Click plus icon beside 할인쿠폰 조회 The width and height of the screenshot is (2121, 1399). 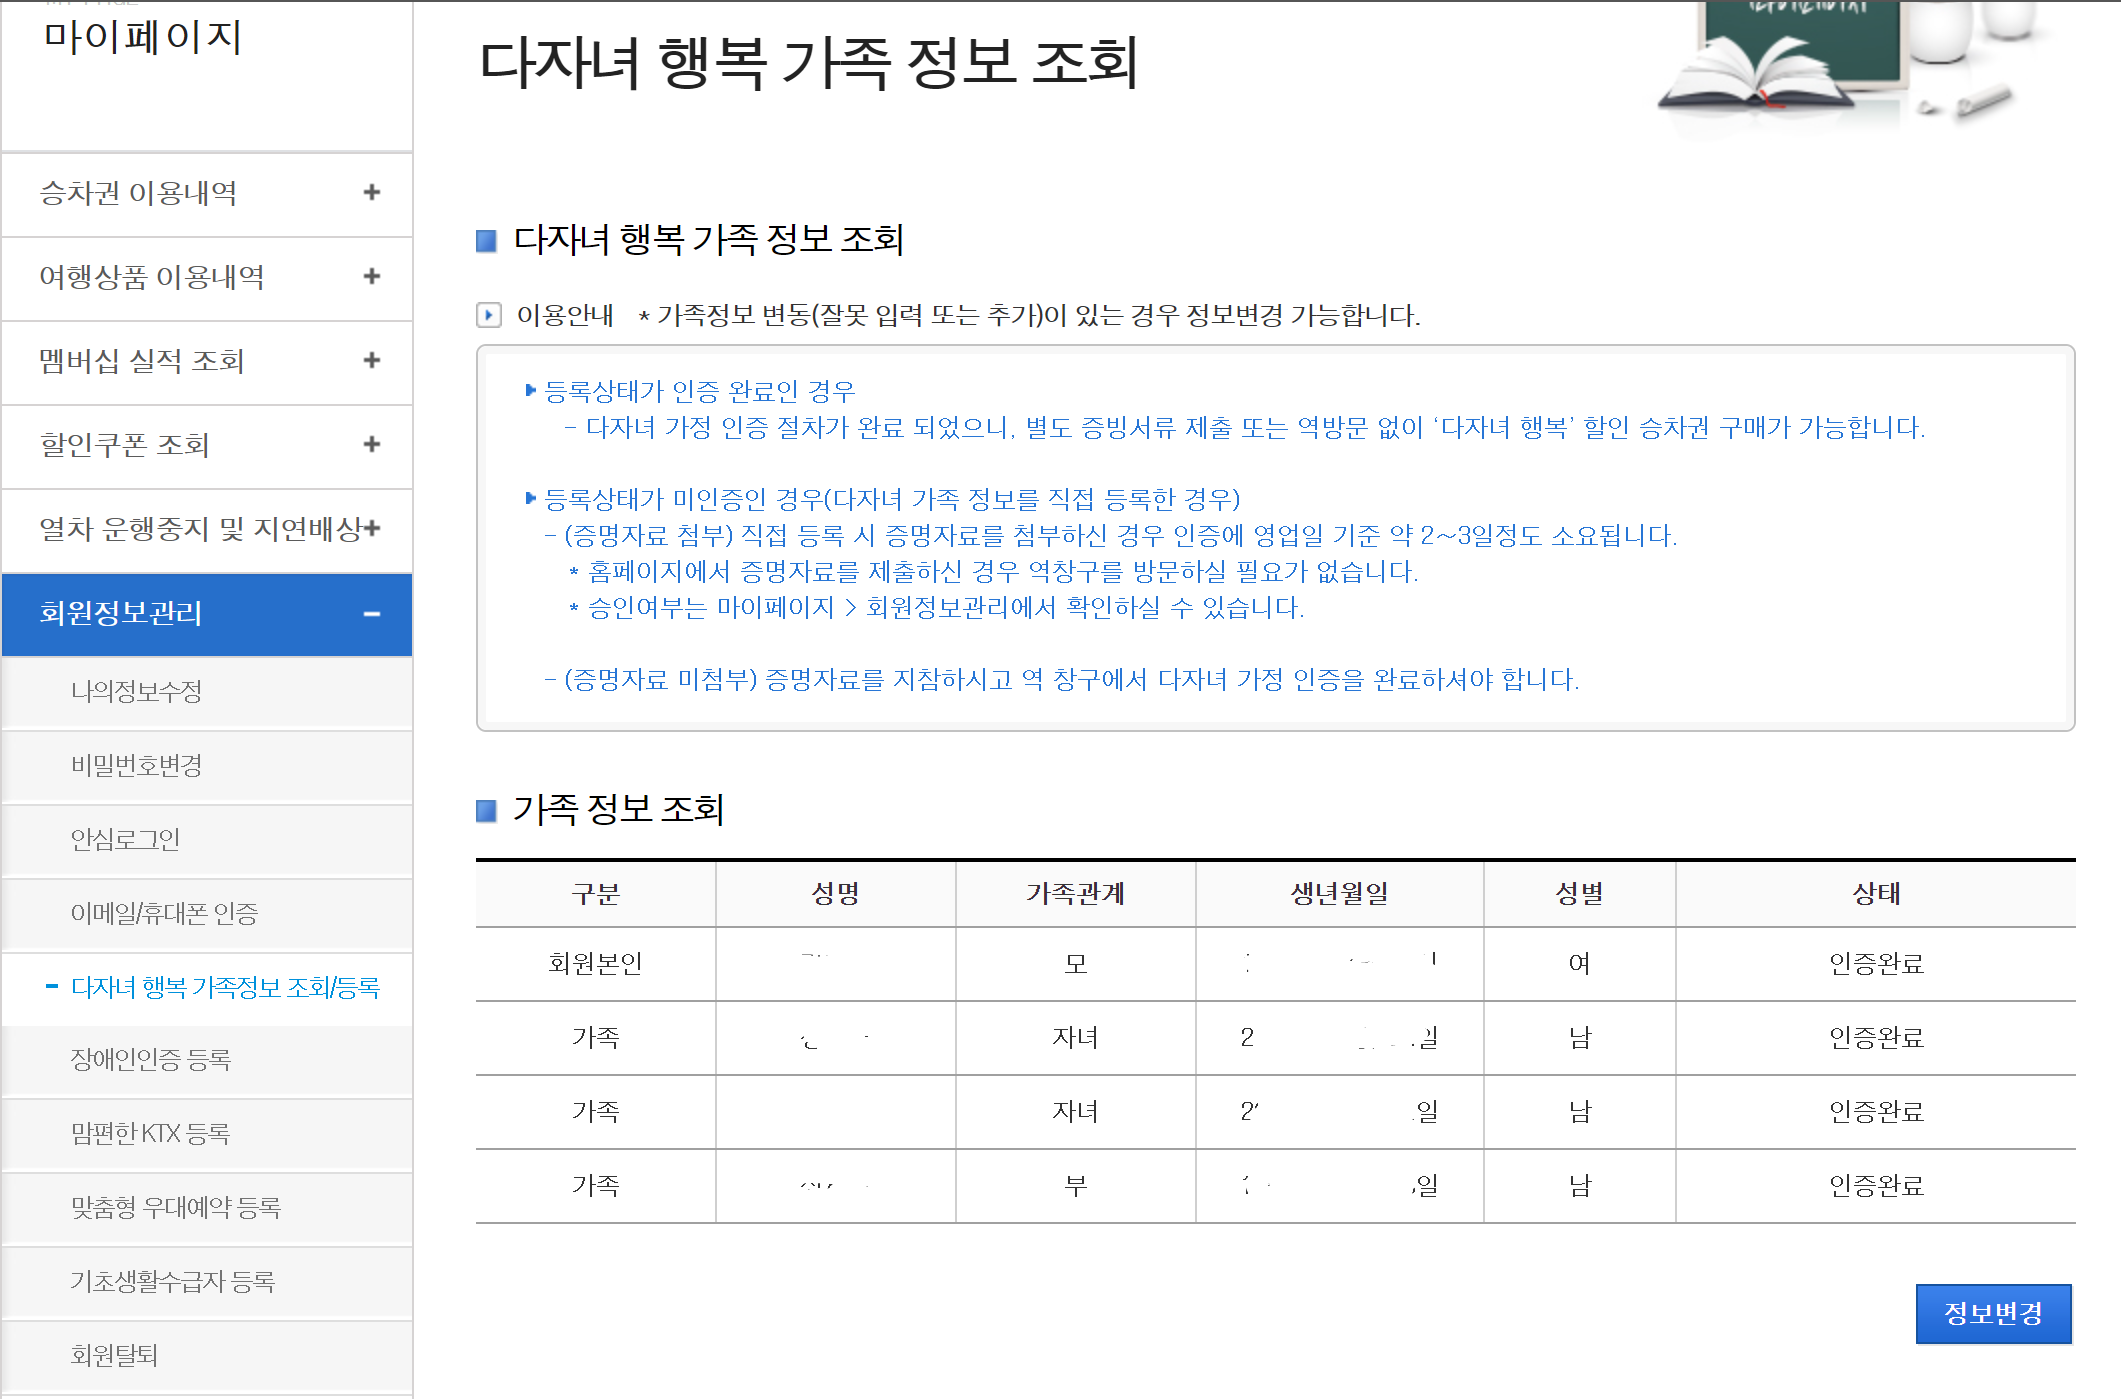(372, 444)
